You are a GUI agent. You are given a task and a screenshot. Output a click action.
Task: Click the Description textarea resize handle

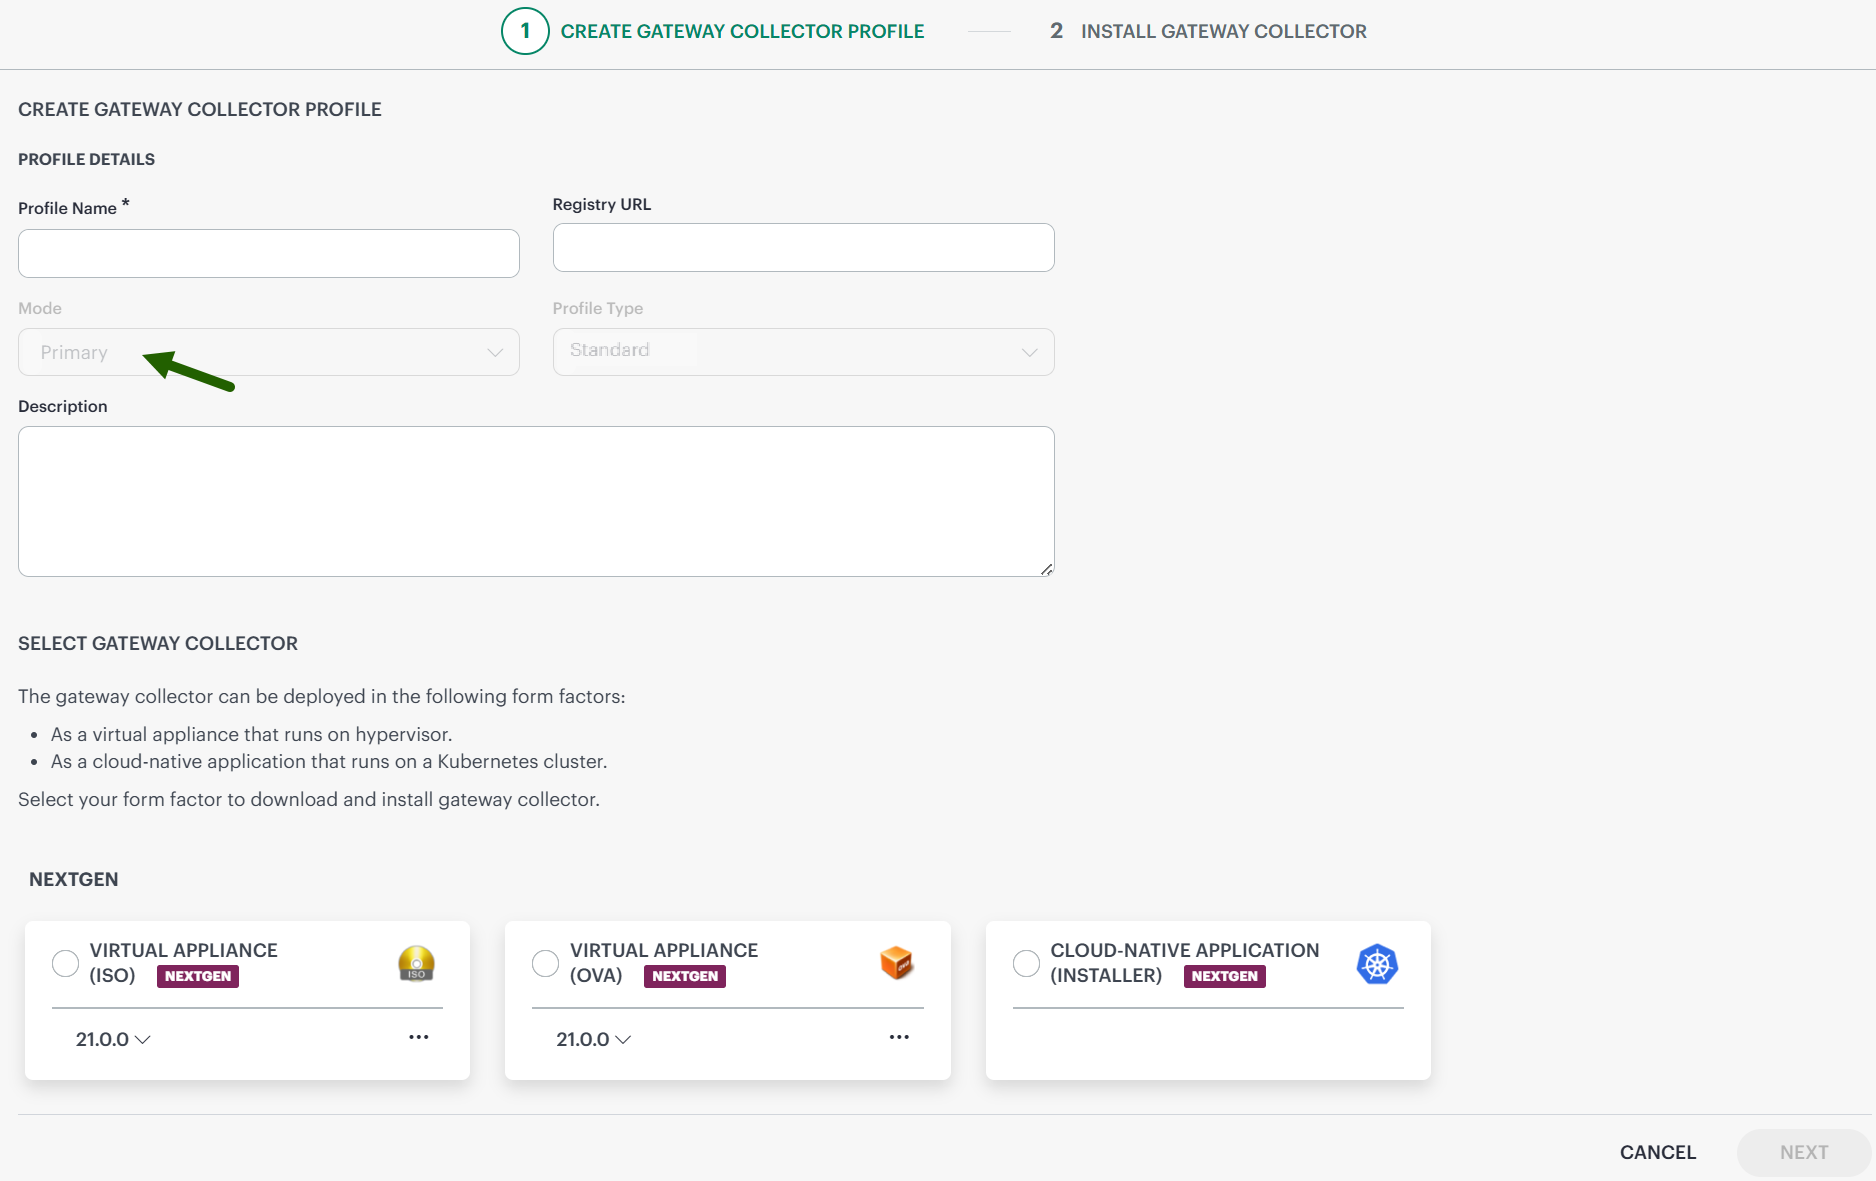1046,569
